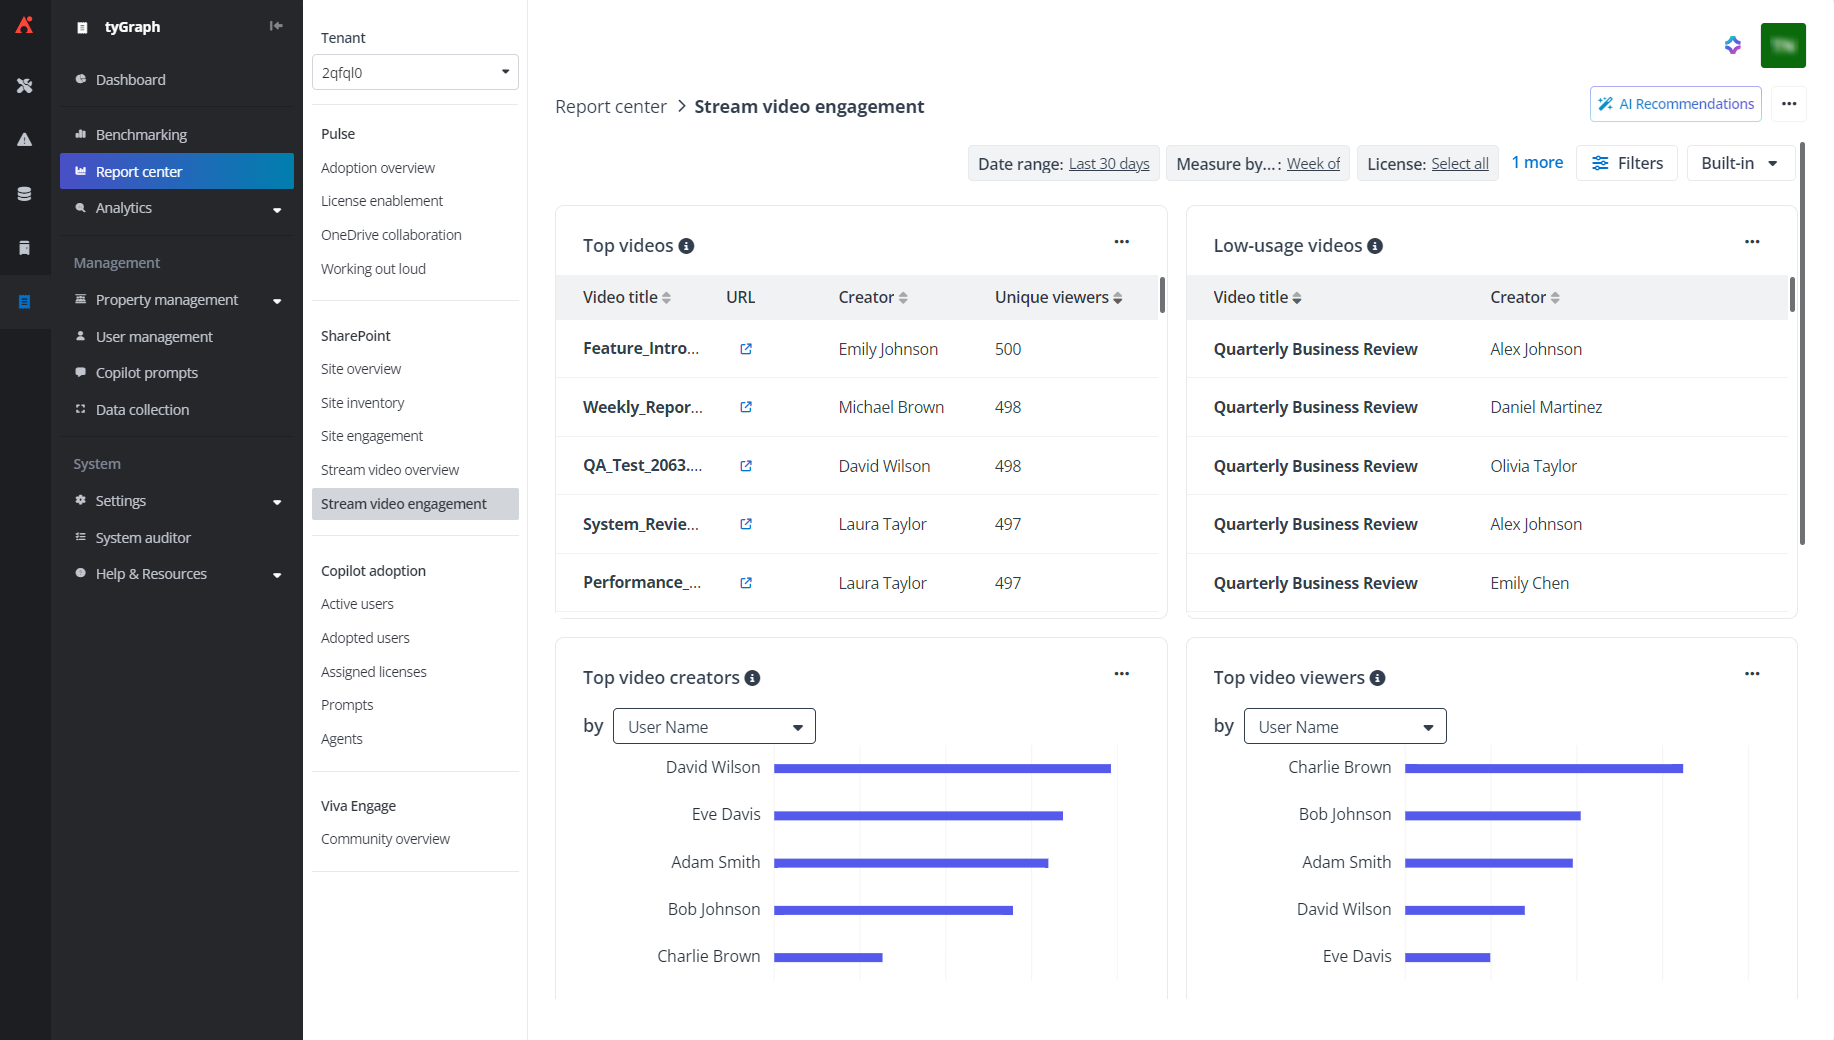Viewport: 1834px width, 1040px height.
Task: Open URL link for Feature_Intro video
Action: pyautogui.click(x=746, y=349)
